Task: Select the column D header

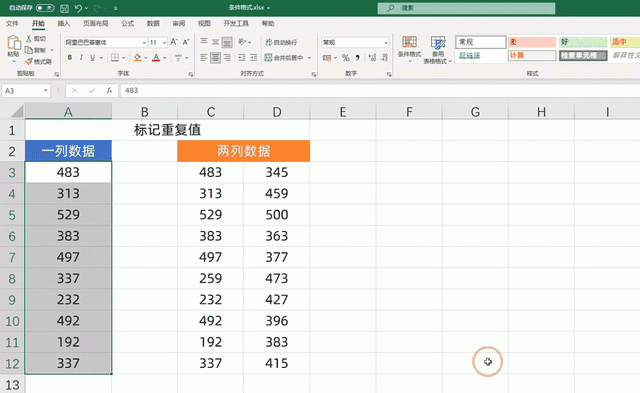Action: pos(277,111)
